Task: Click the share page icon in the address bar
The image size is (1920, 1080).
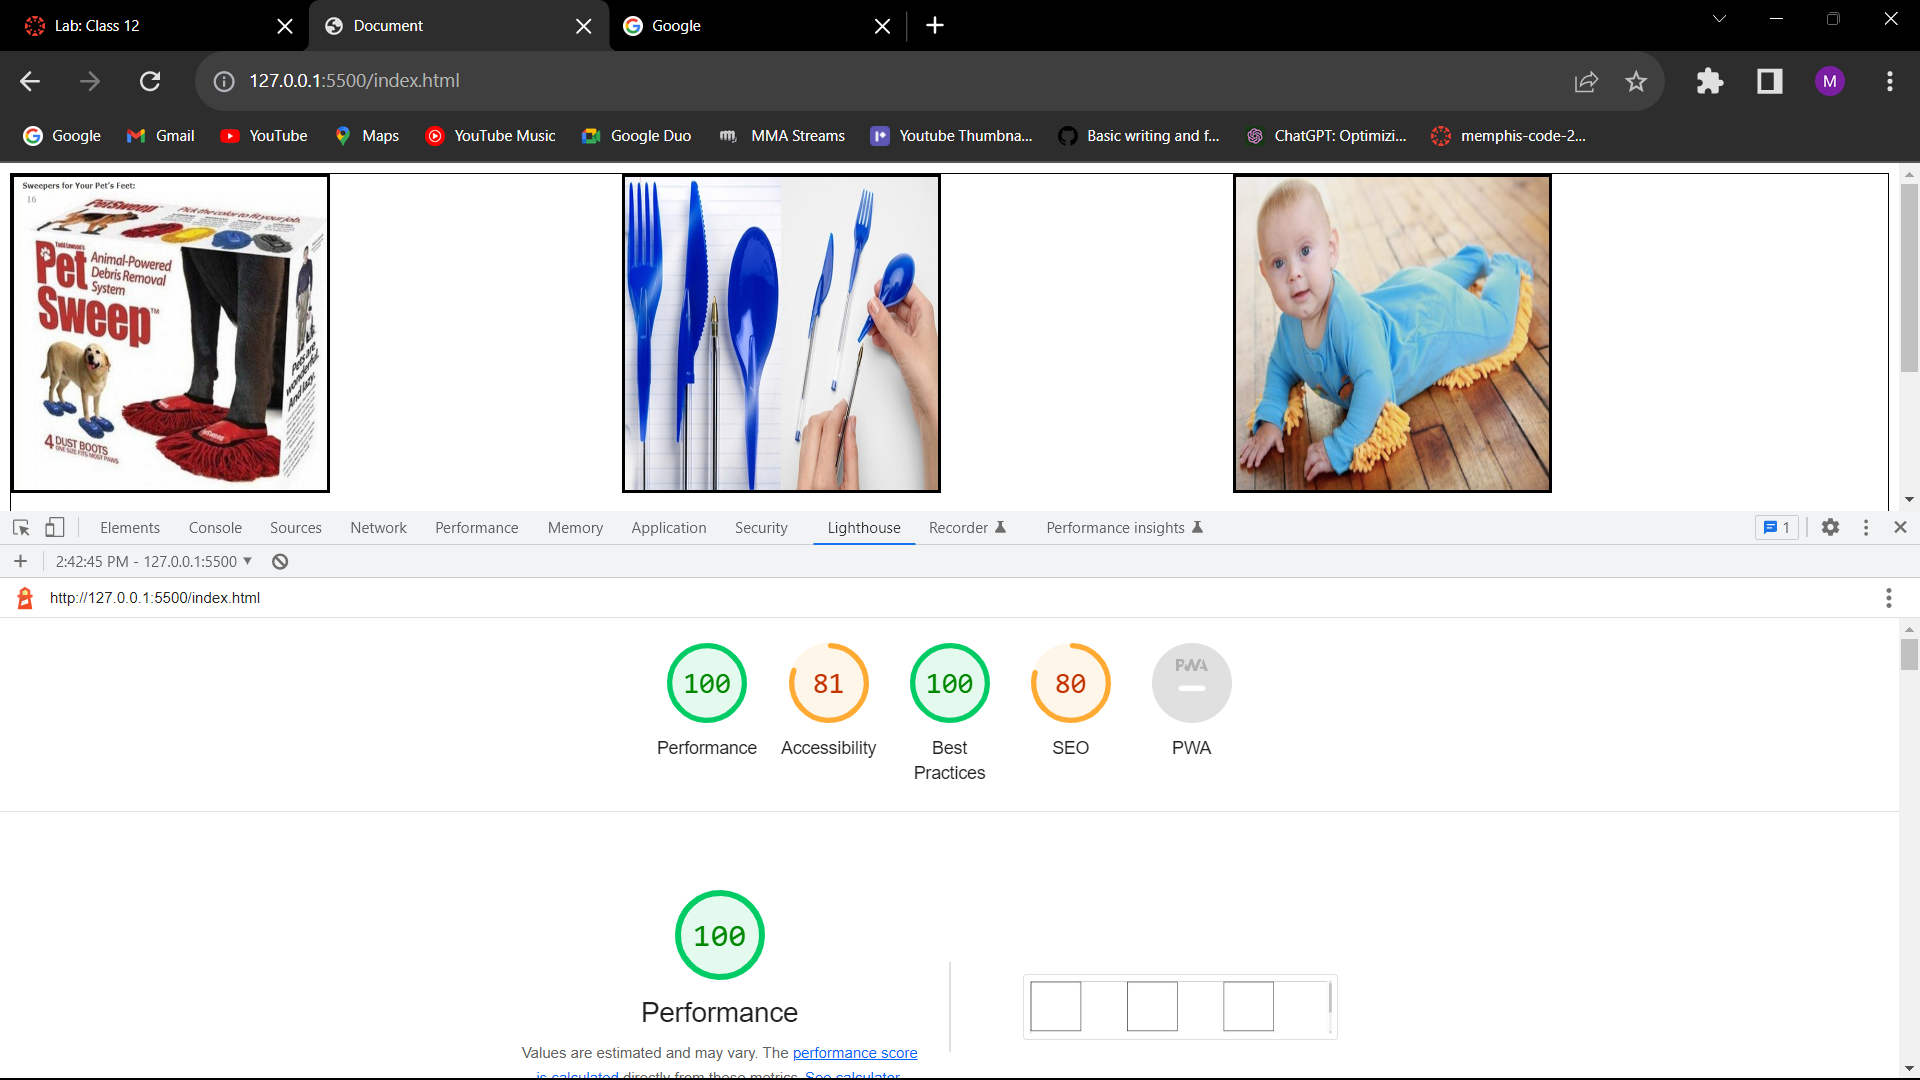Action: [x=1586, y=81]
